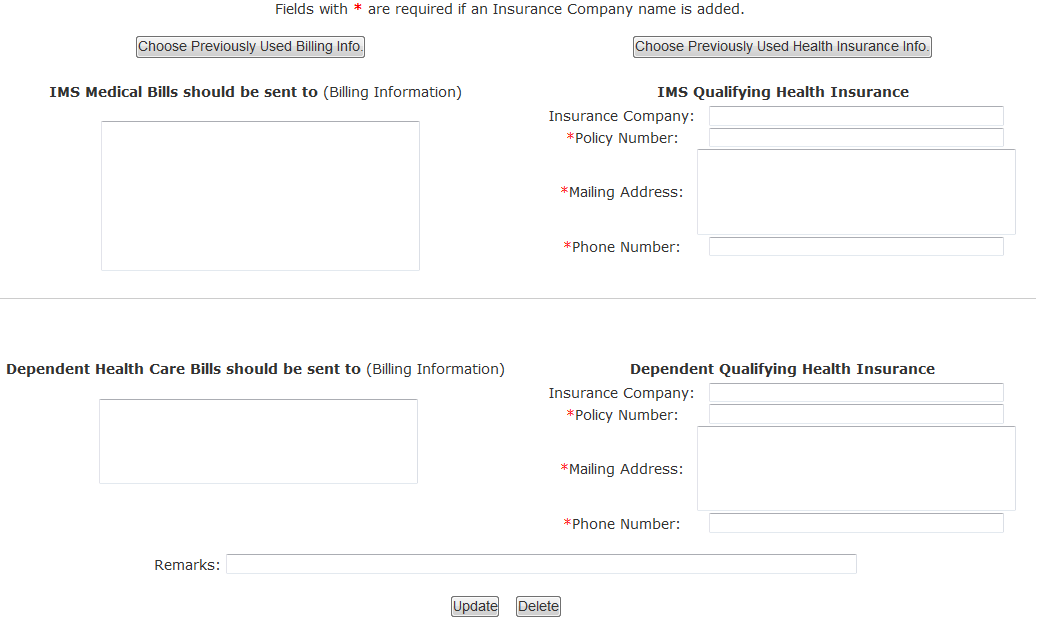
Task: Focus the IMS Medical Bills billing text area
Action: (x=260, y=195)
